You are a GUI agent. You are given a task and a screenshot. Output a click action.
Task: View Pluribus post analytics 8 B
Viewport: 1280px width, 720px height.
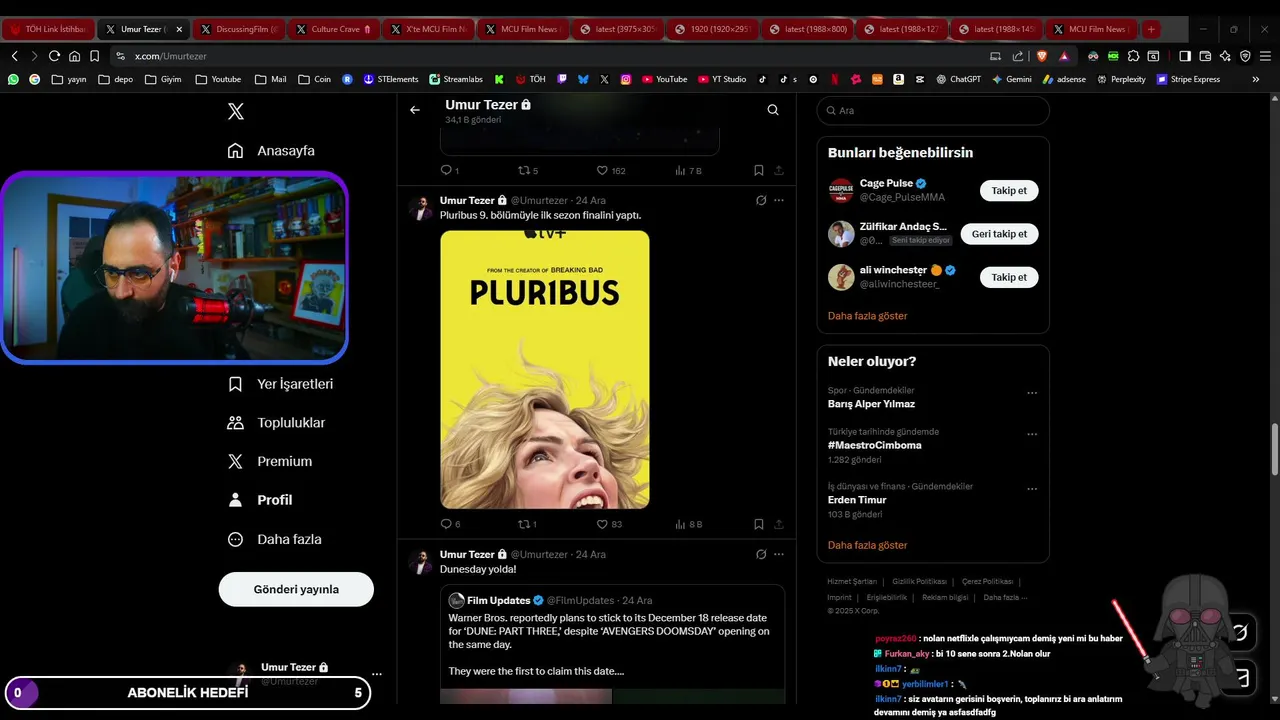click(689, 524)
